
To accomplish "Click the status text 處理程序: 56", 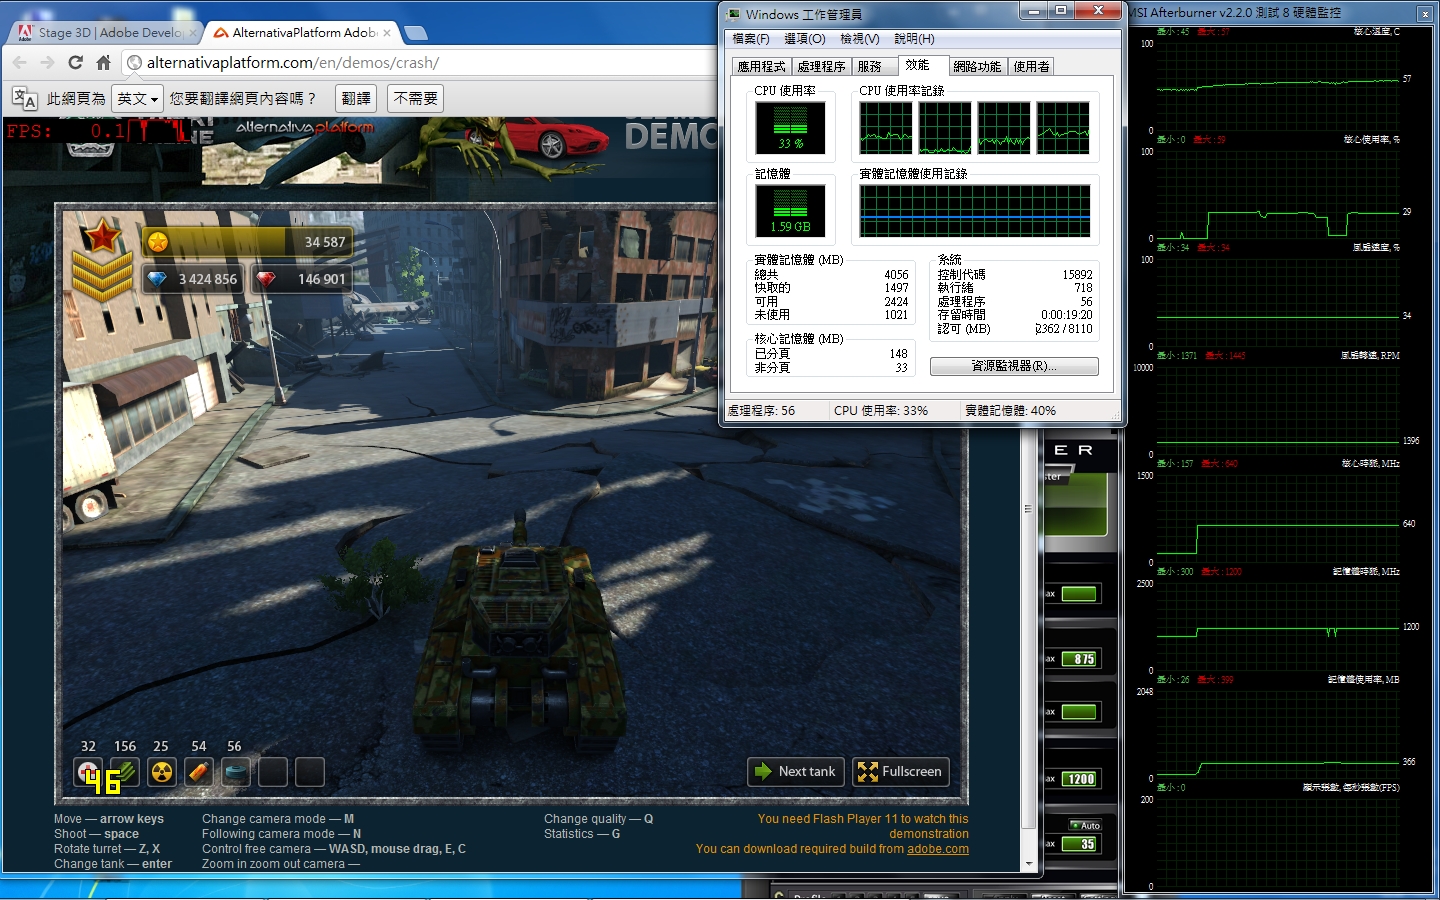I will tap(761, 411).
